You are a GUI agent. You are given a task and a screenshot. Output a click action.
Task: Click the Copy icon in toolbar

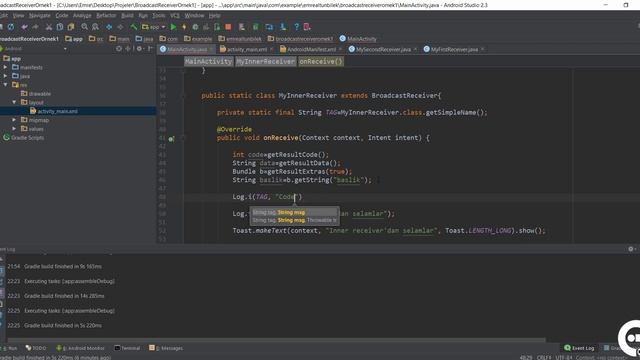coord(60,27)
